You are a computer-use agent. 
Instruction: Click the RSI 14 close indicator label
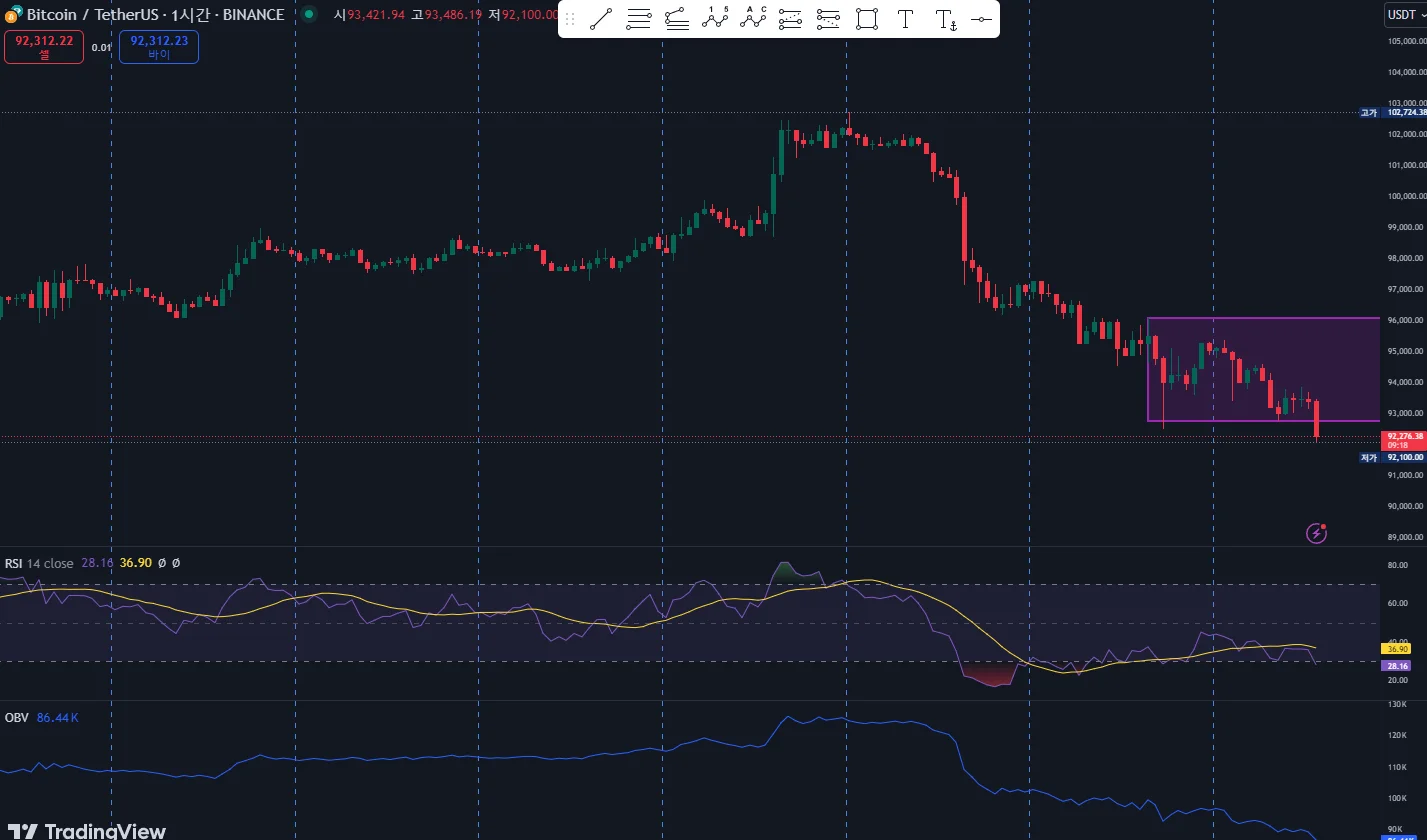39,564
